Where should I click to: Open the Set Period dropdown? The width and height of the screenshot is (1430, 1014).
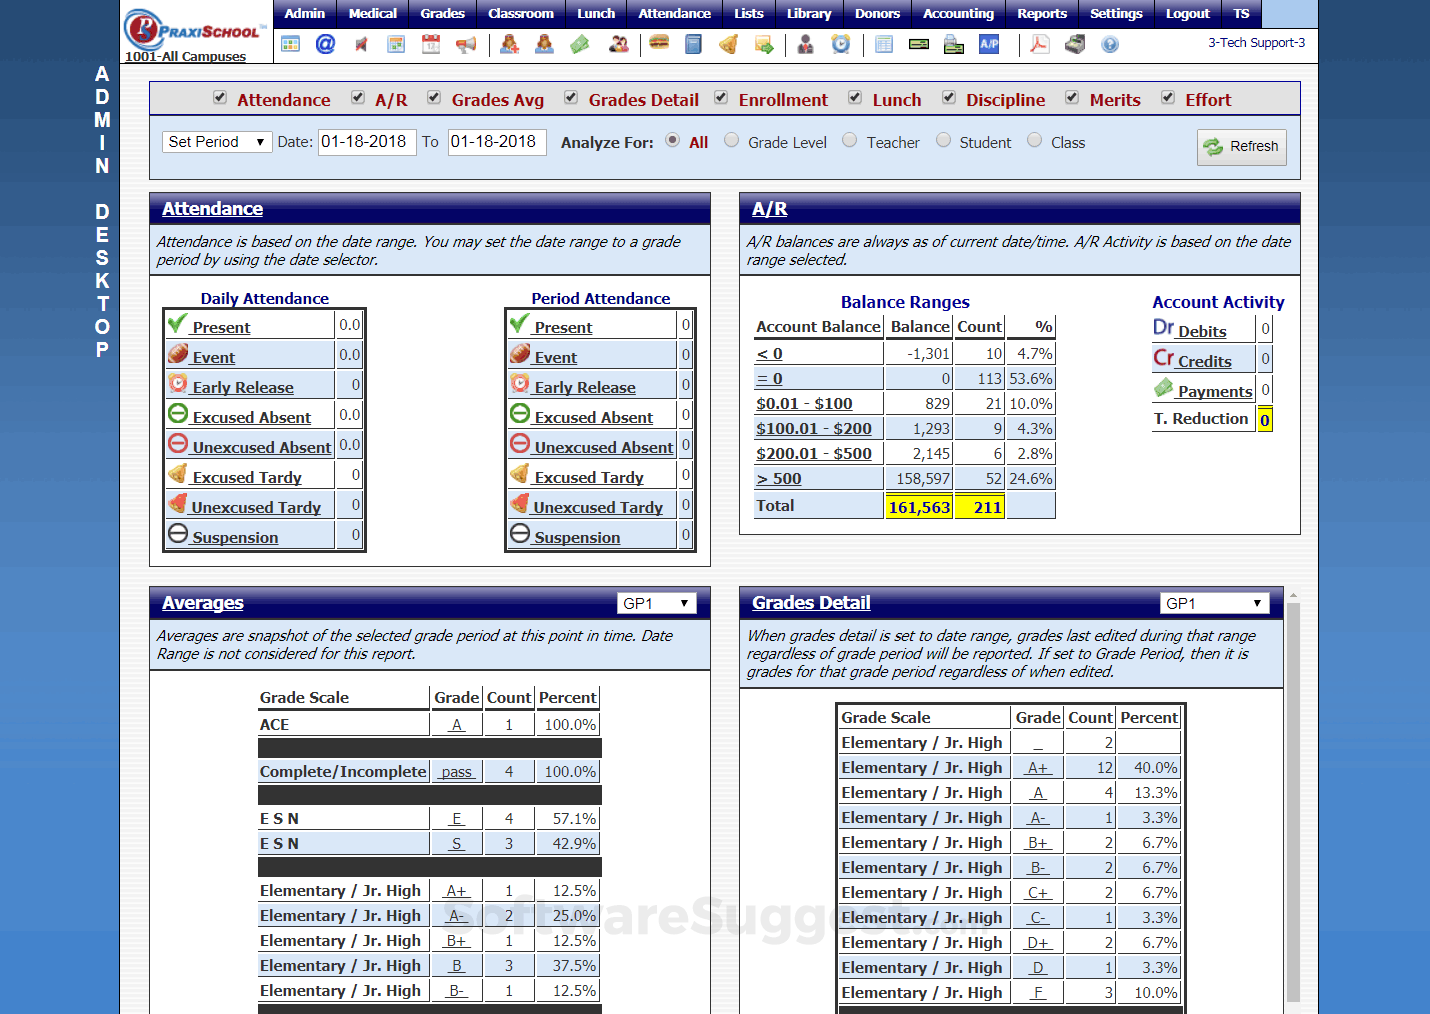pyautogui.click(x=217, y=141)
